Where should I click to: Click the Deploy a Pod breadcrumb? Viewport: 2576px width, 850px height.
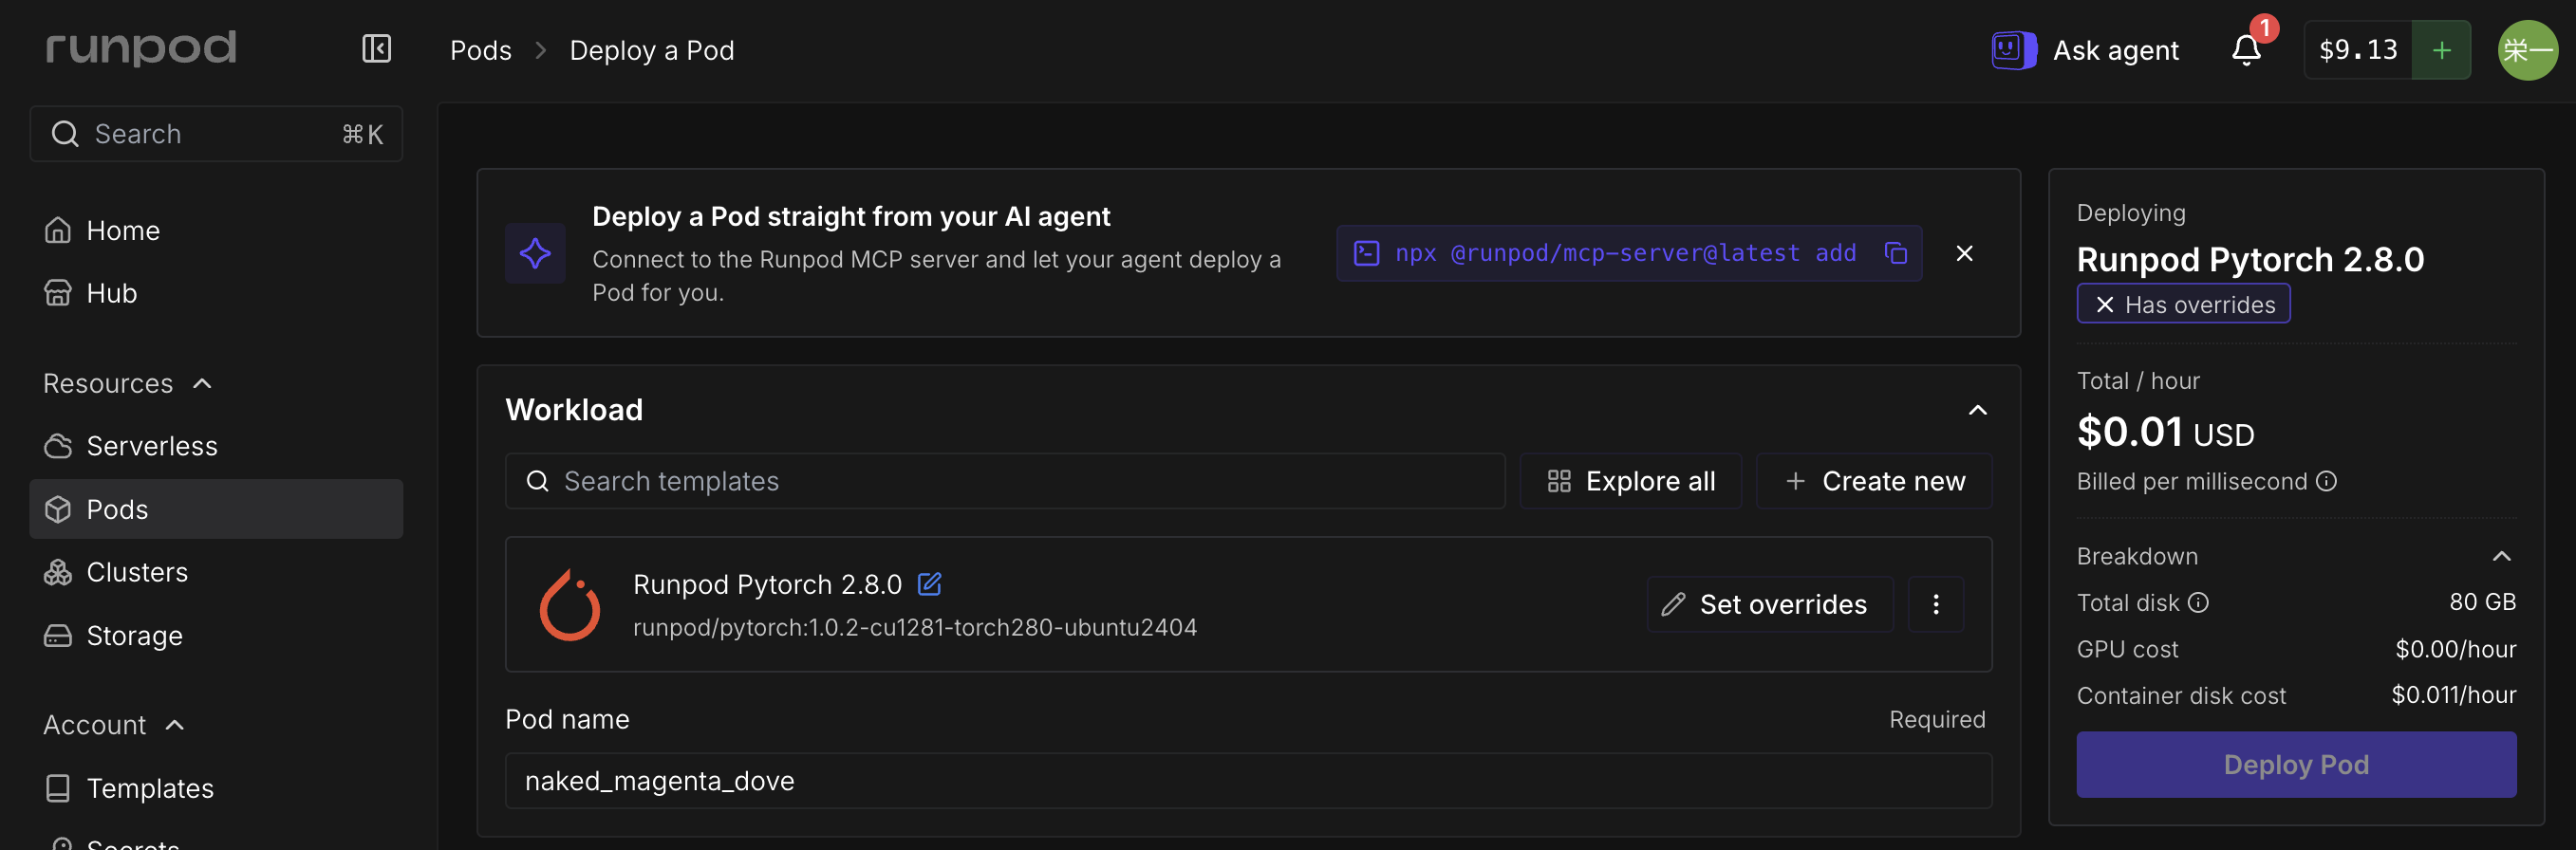(651, 50)
